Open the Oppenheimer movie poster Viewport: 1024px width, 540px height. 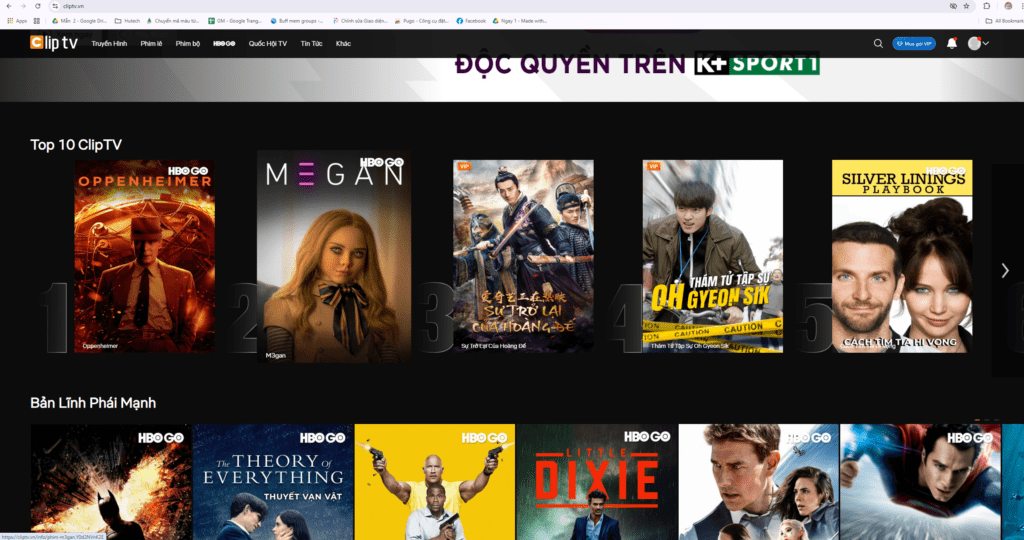[144, 256]
